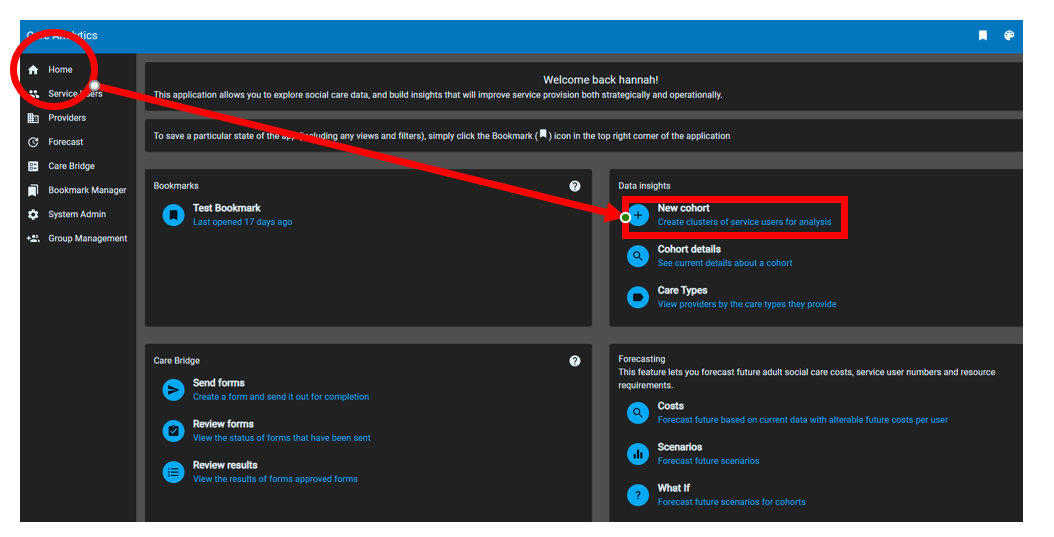Open the Review forms link

point(223,424)
